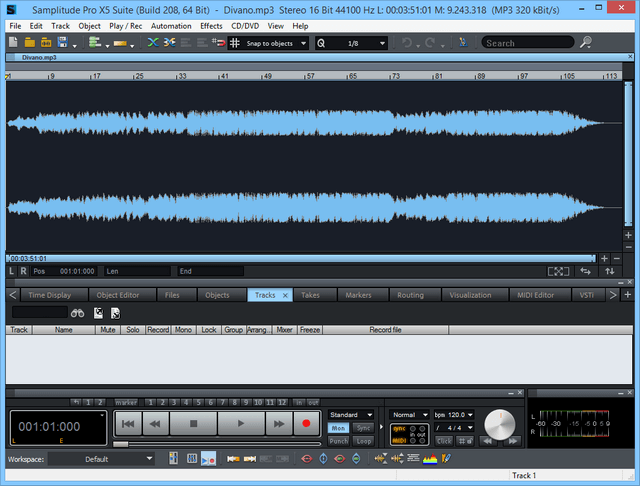The image size is (640, 486).
Task: Click the Click metronome button
Action: click(443, 440)
